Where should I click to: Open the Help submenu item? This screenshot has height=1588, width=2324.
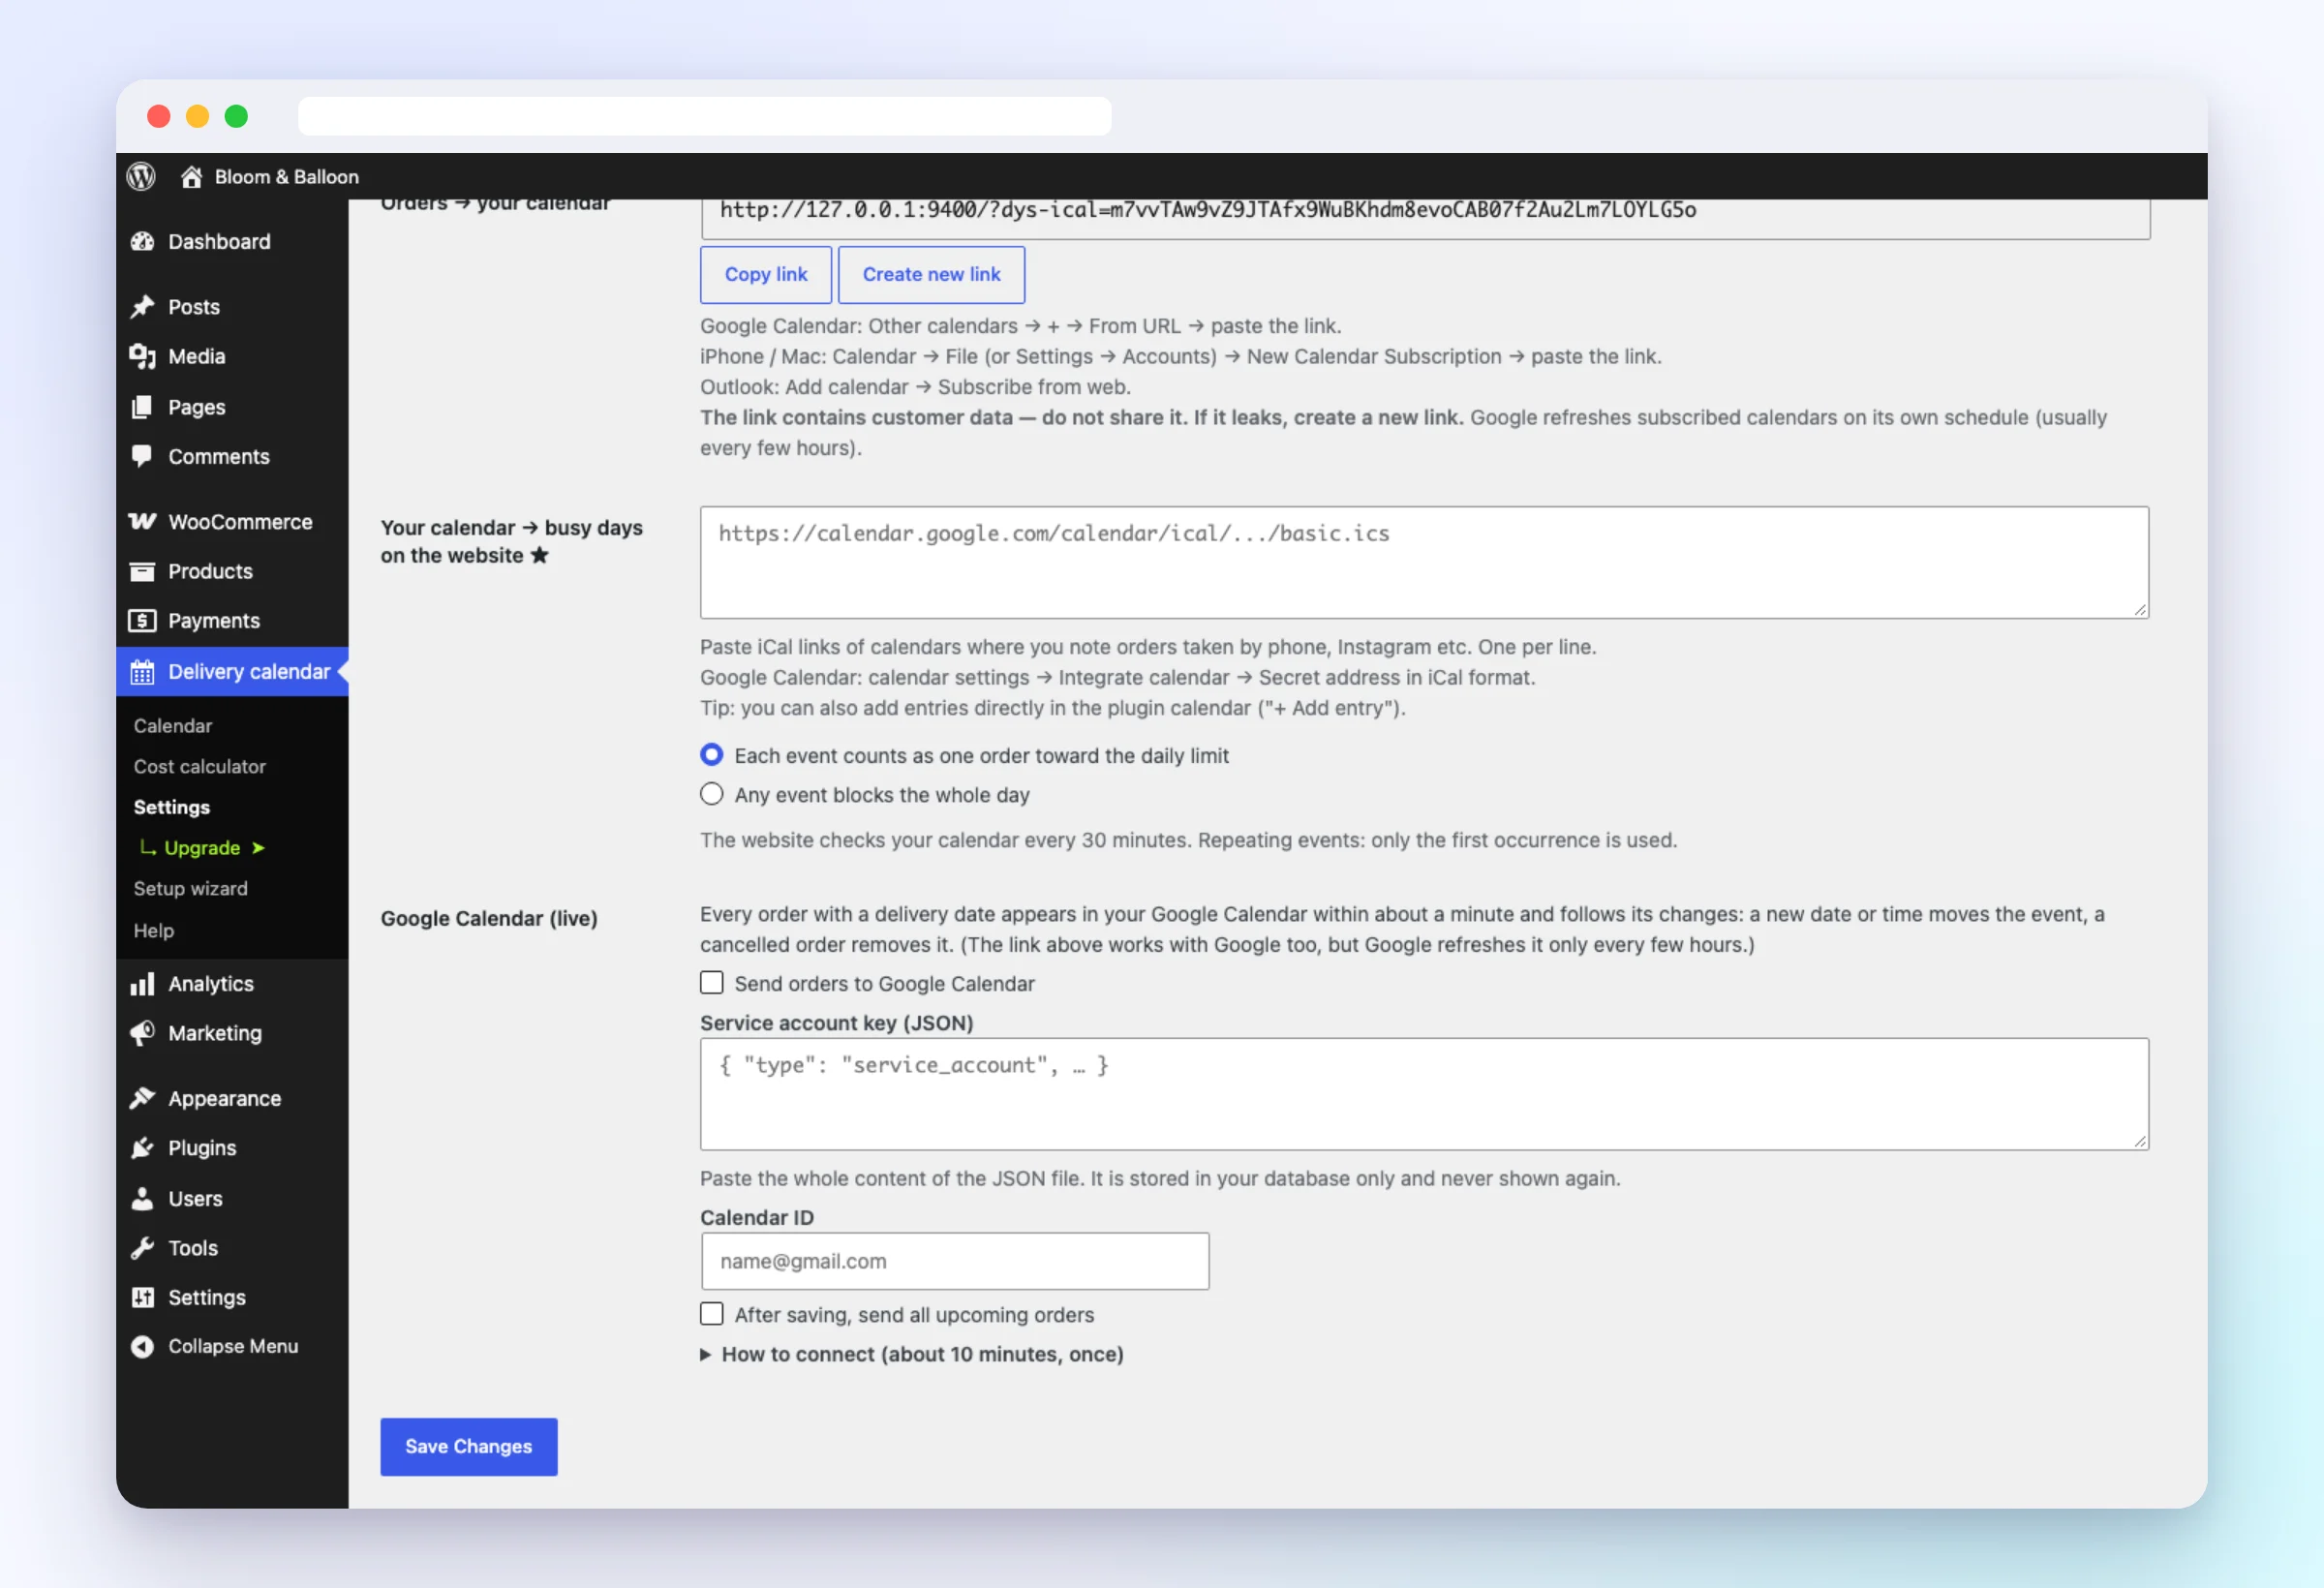(x=154, y=930)
